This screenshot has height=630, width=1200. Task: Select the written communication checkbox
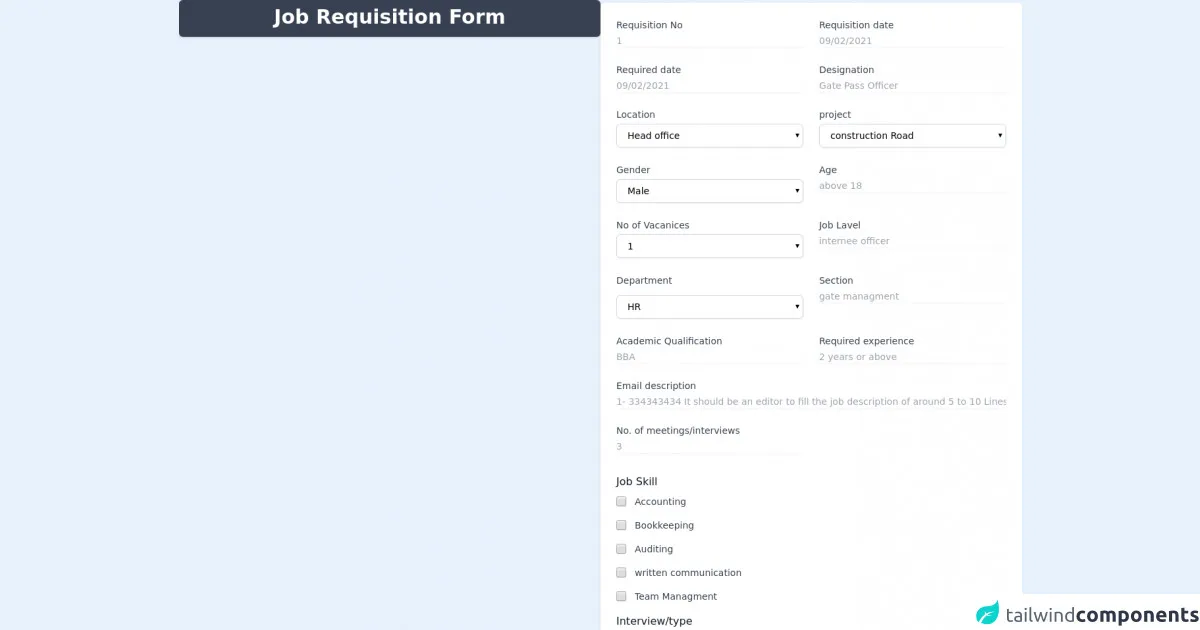coord(621,573)
